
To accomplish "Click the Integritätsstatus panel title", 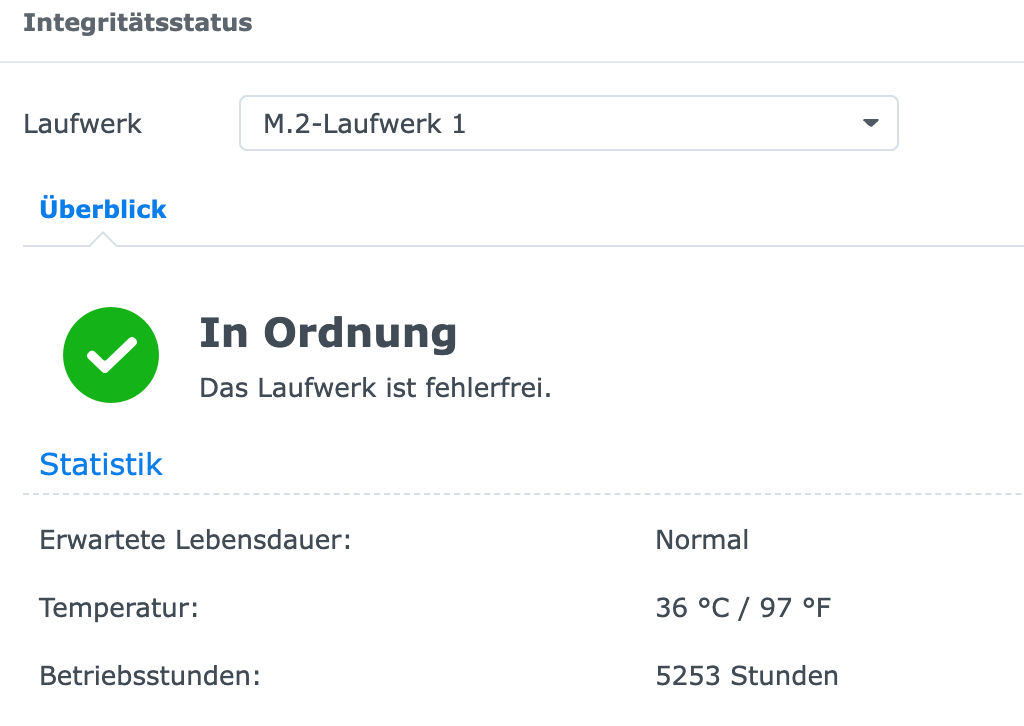I will pos(138,22).
